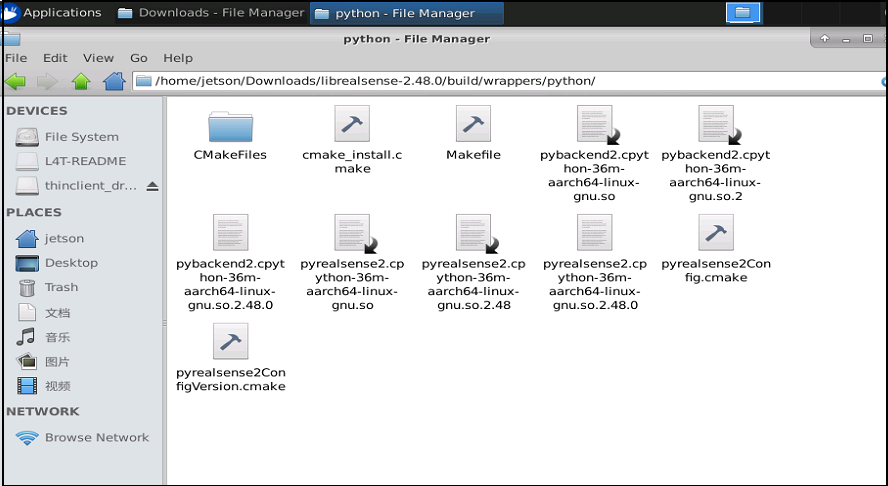Switch to Downloads - File Manager window

tap(211, 12)
